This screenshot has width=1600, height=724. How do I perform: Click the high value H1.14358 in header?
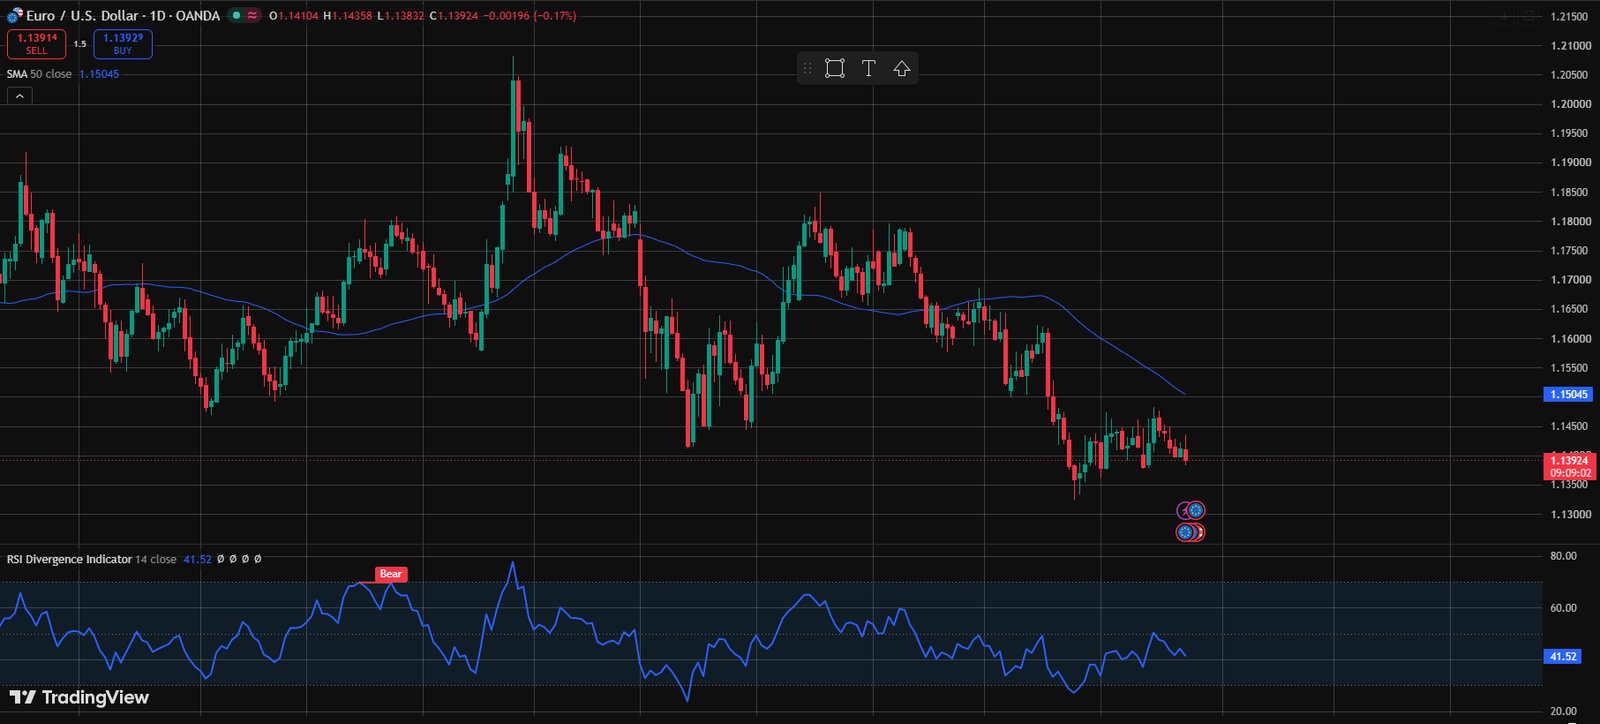[x=347, y=15]
